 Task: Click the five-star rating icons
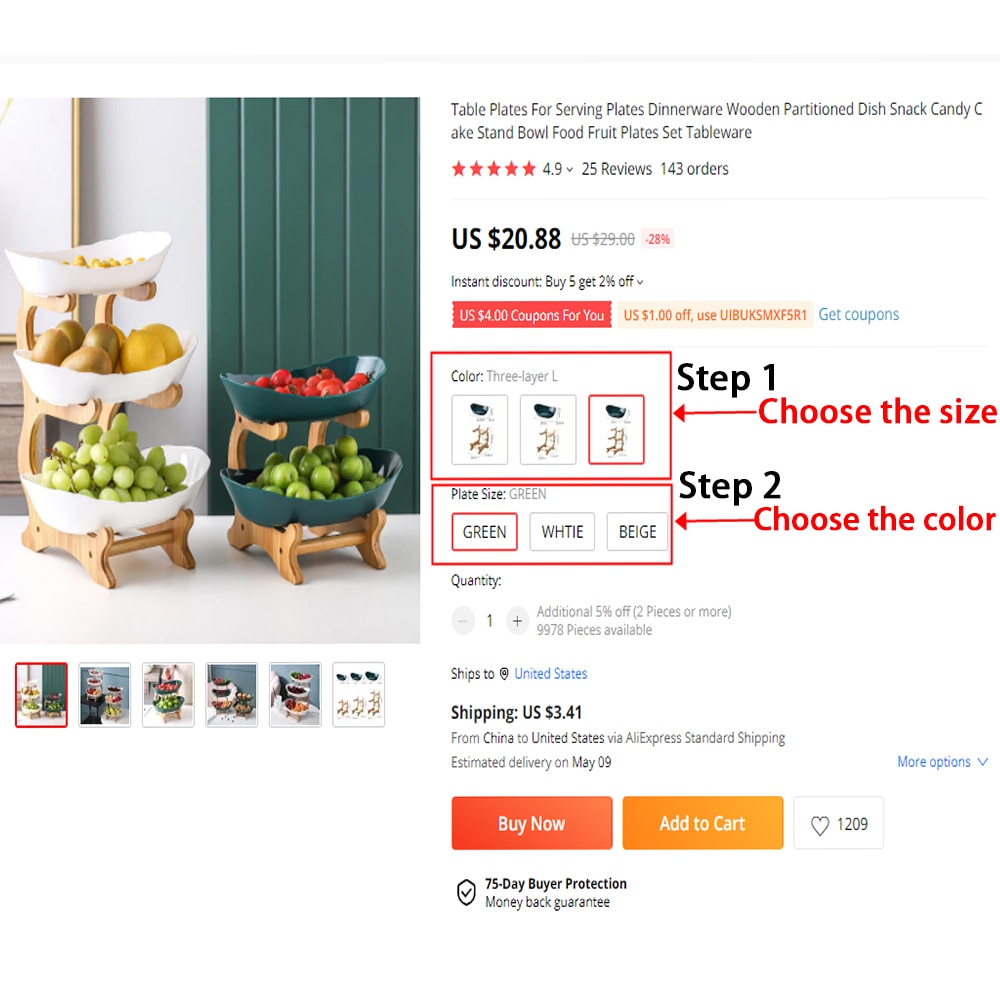click(x=494, y=169)
